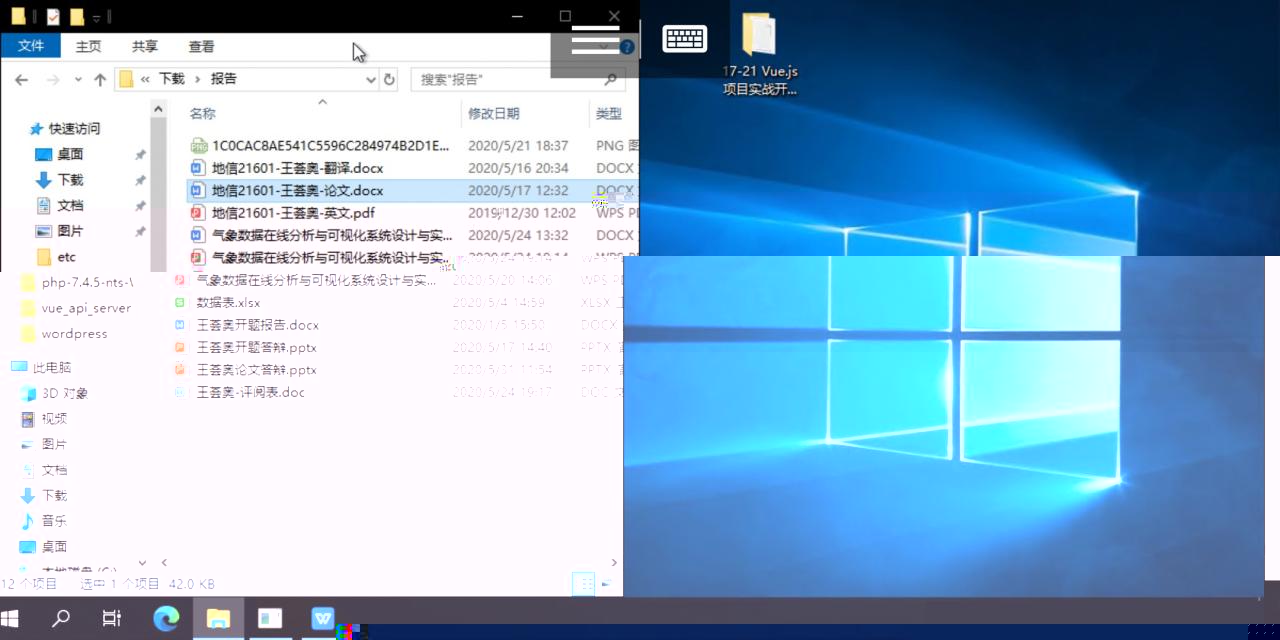Open the 文件 menu tab

(x=31, y=46)
